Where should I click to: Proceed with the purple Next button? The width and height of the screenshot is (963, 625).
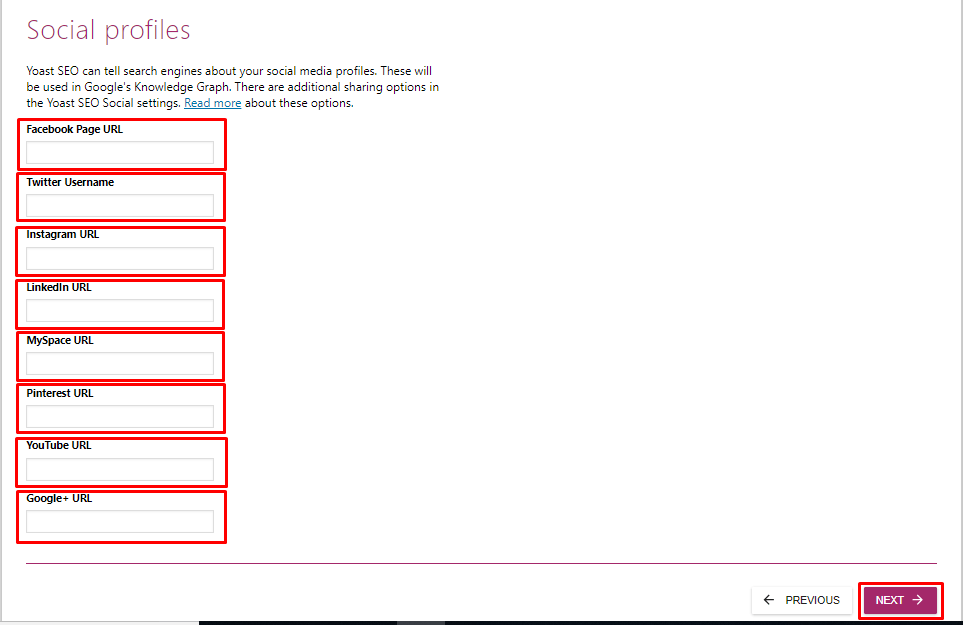click(x=900, y=600)
